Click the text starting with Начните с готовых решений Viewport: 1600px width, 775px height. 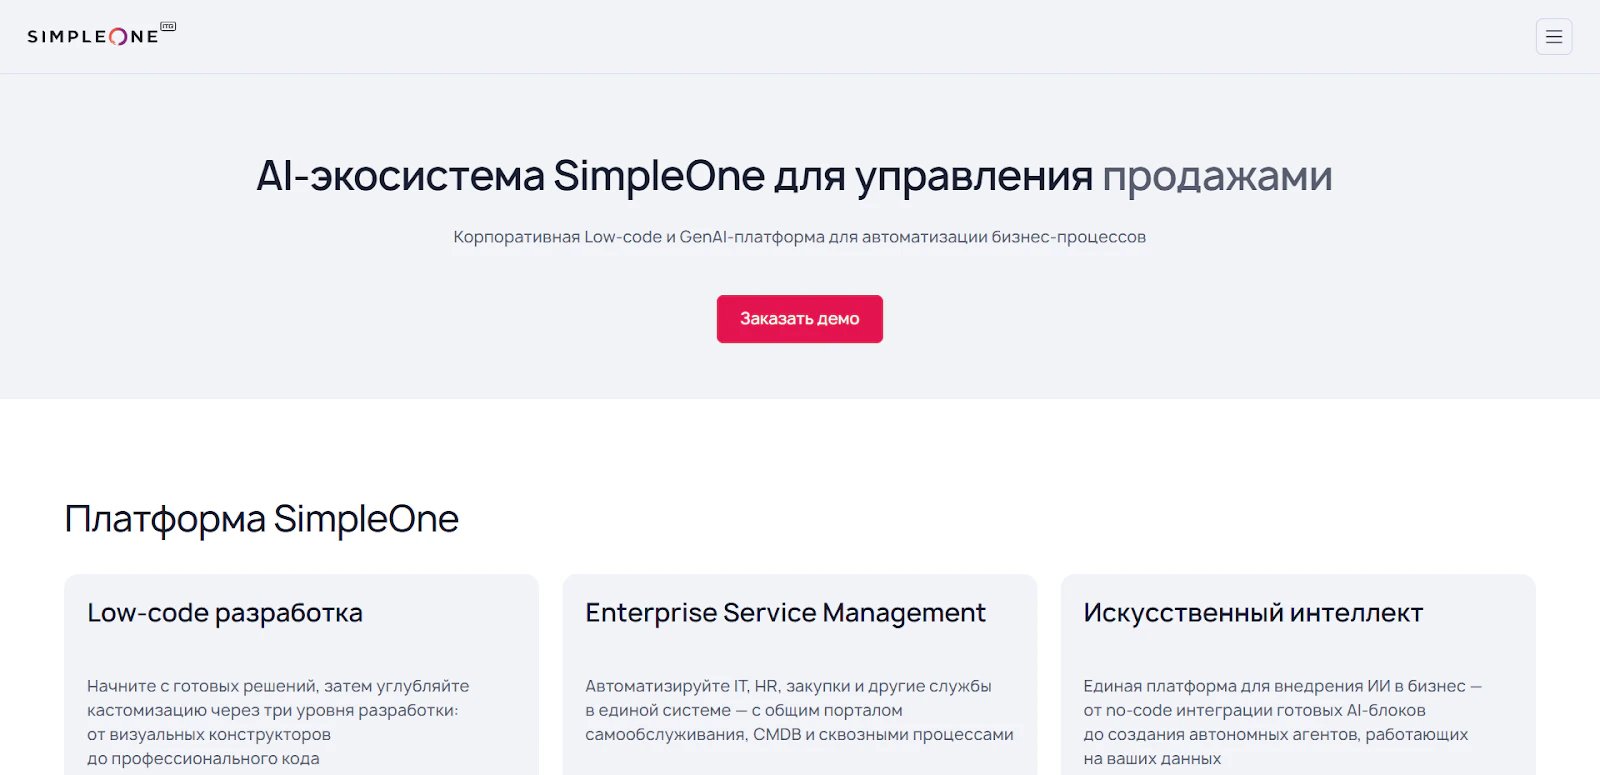(278, 722)
